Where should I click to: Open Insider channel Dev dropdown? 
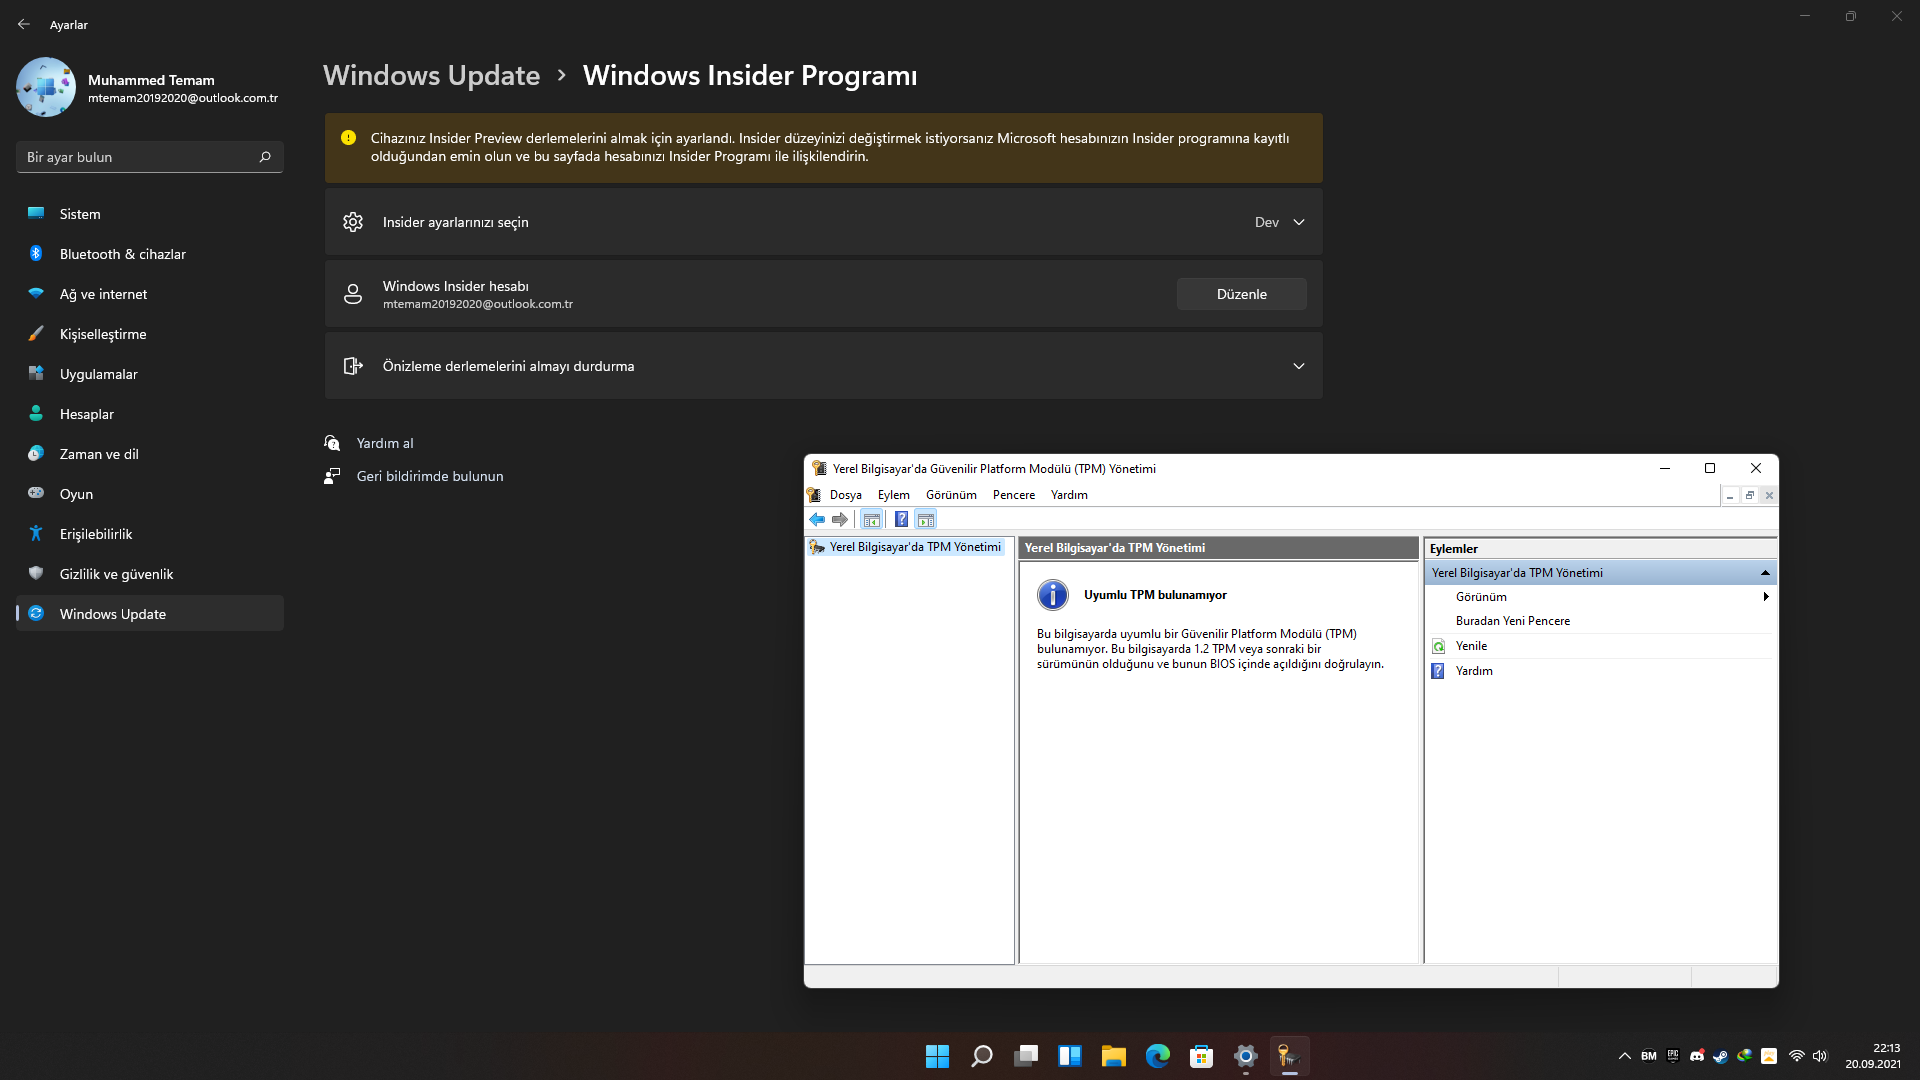coord(1280,222)
